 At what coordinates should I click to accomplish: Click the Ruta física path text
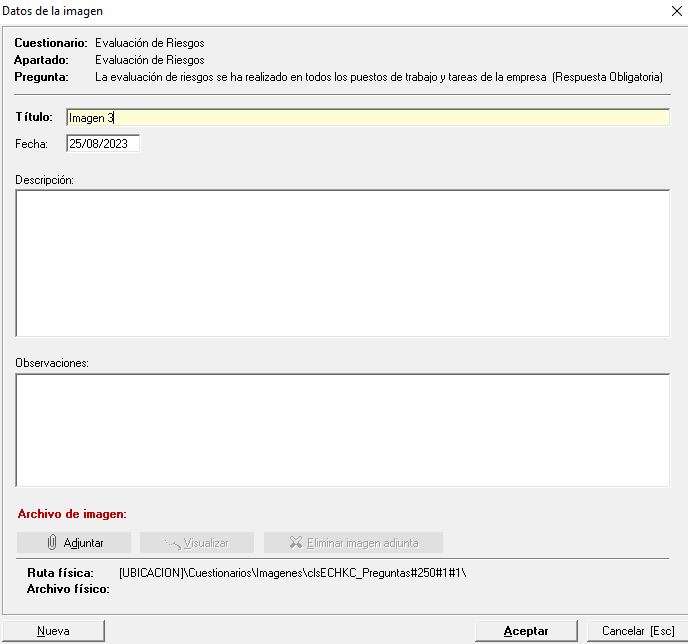coord(293,573)
